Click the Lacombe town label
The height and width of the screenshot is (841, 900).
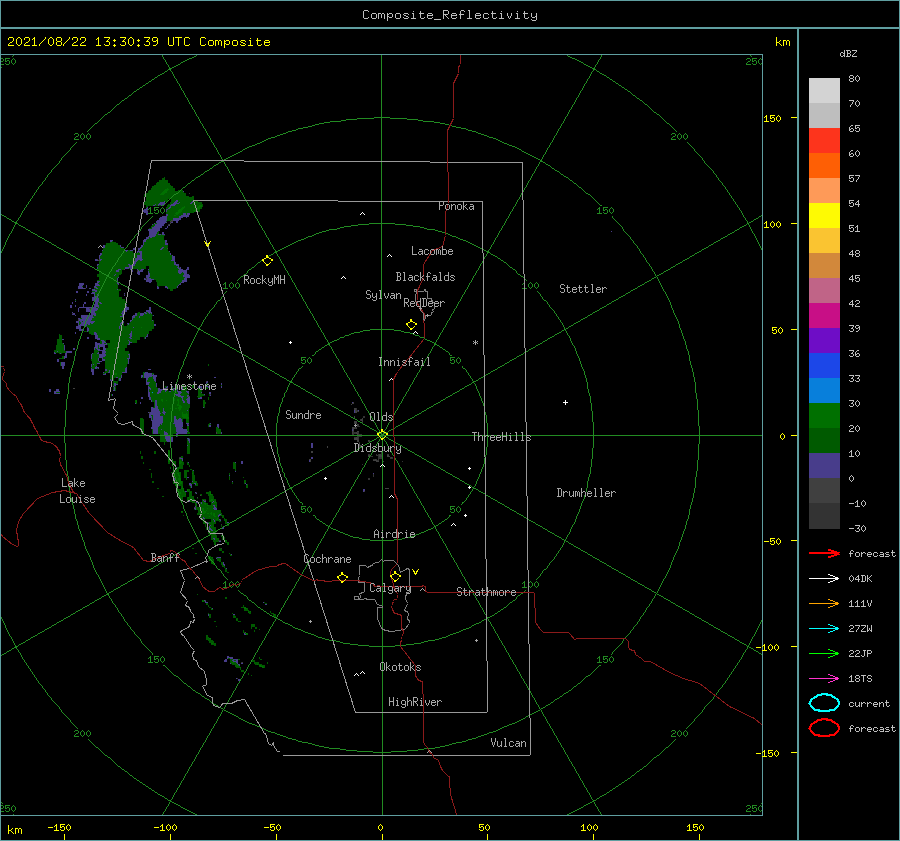432,251
